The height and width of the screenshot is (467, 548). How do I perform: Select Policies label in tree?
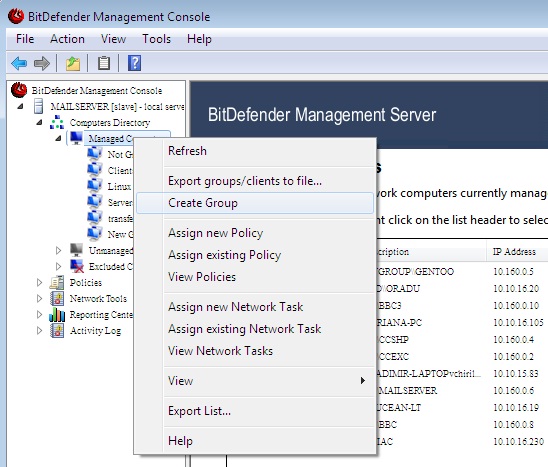[86, 282]
